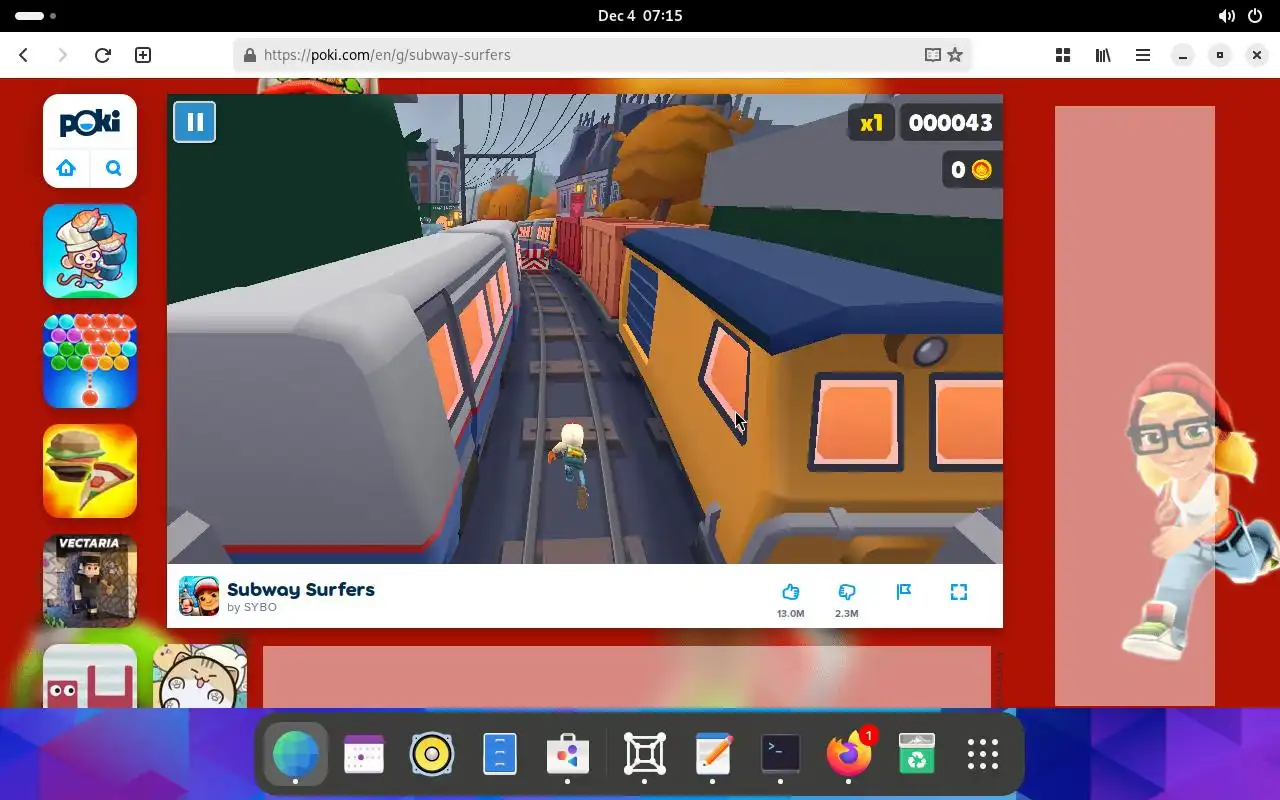Open the burger and pizza game

pos(90,471)
